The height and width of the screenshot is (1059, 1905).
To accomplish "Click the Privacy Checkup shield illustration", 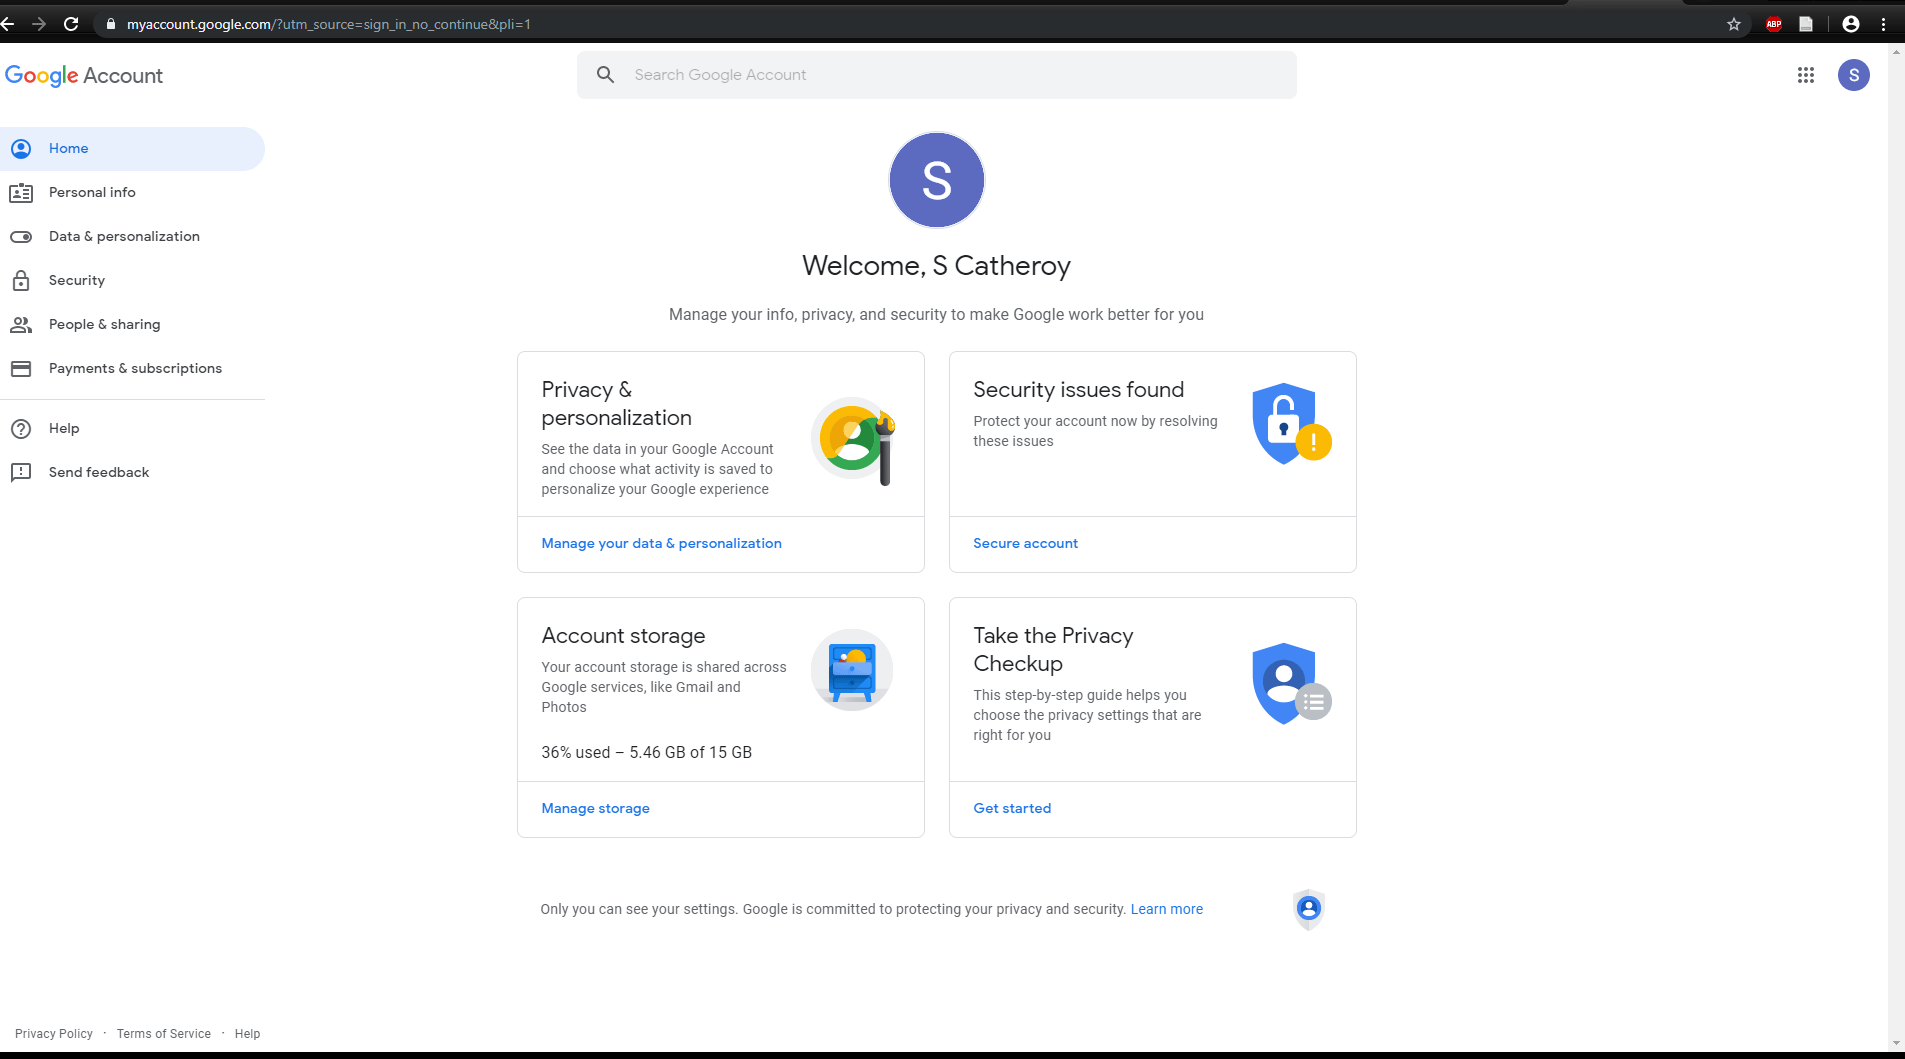I will point(1291,684).
